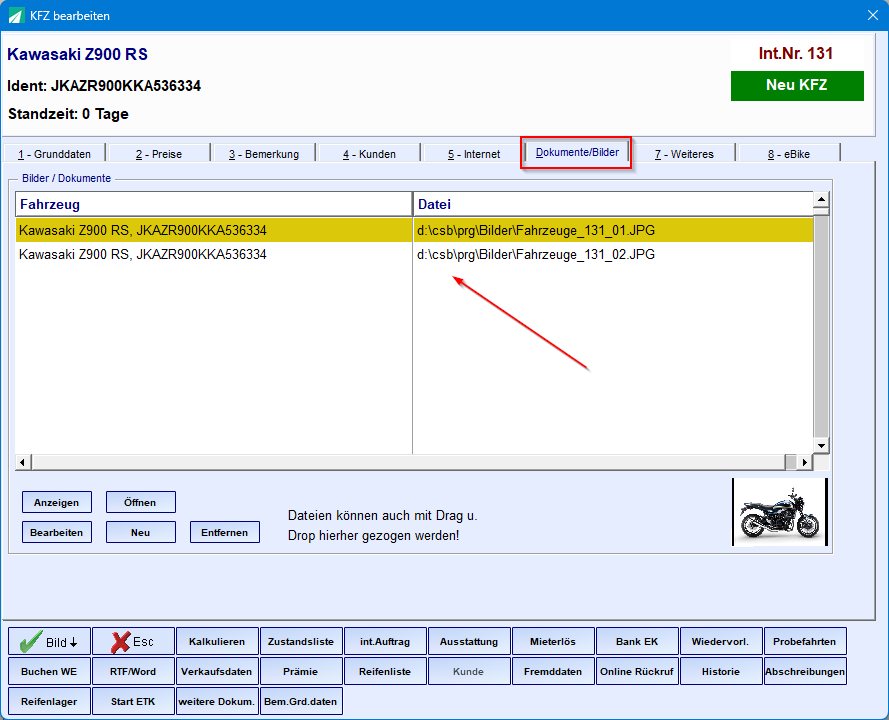Click the Online Rückruf button
The height and width of the screenshot is (720, 889).
(x=637, y=671)
